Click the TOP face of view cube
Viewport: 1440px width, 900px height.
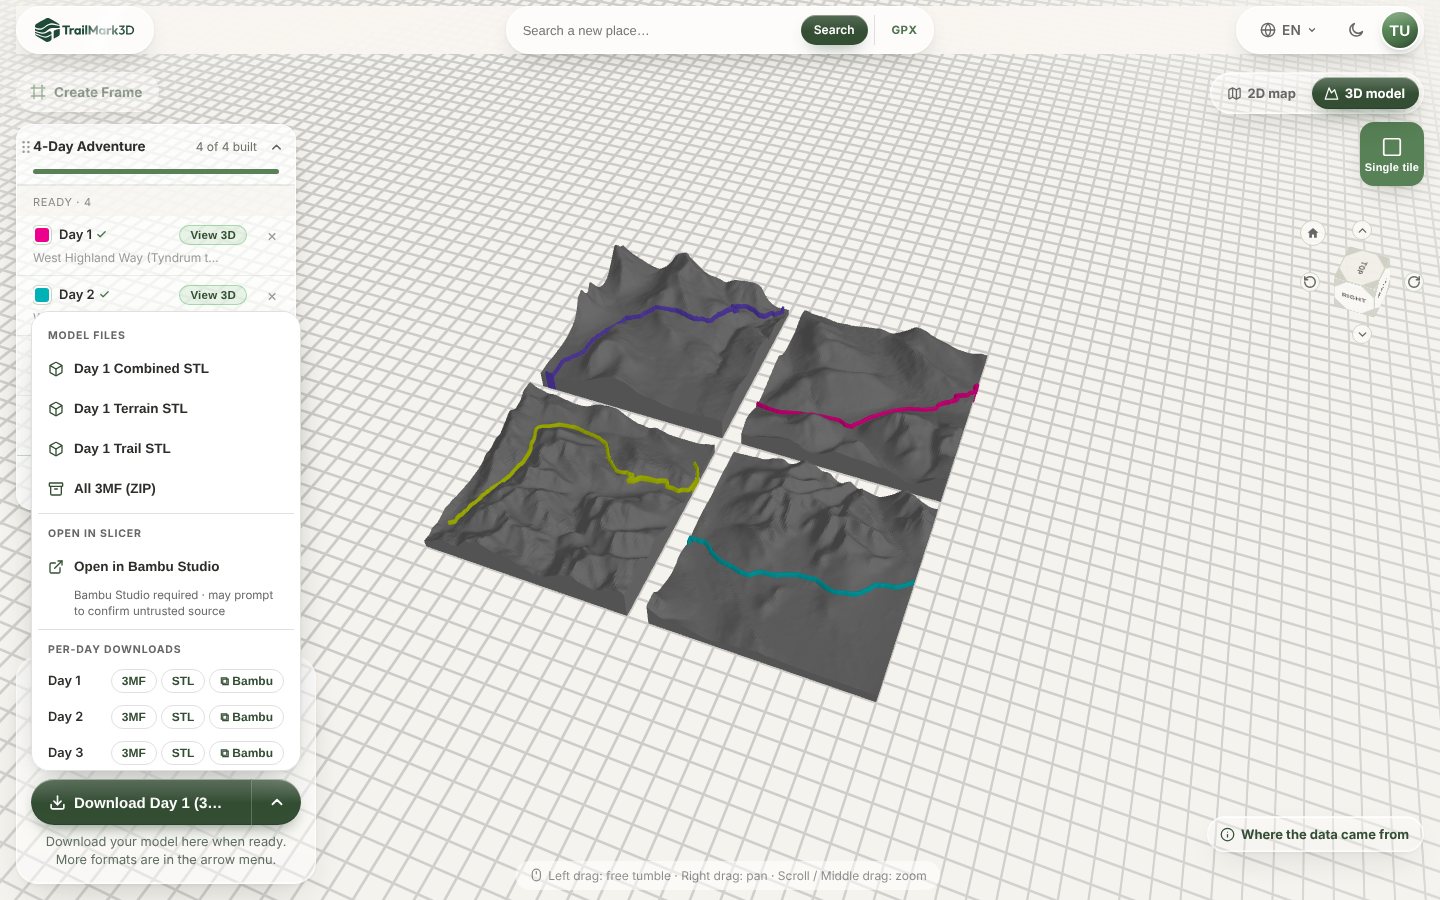pos(1362,267)
